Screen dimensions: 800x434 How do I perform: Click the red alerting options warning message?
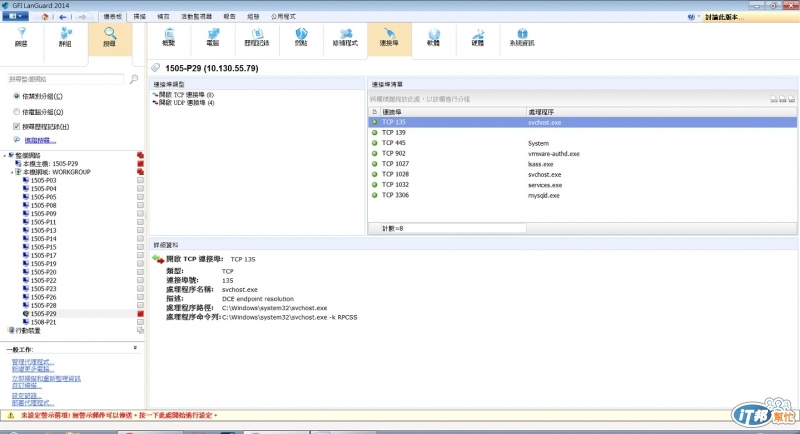[119, 415]
